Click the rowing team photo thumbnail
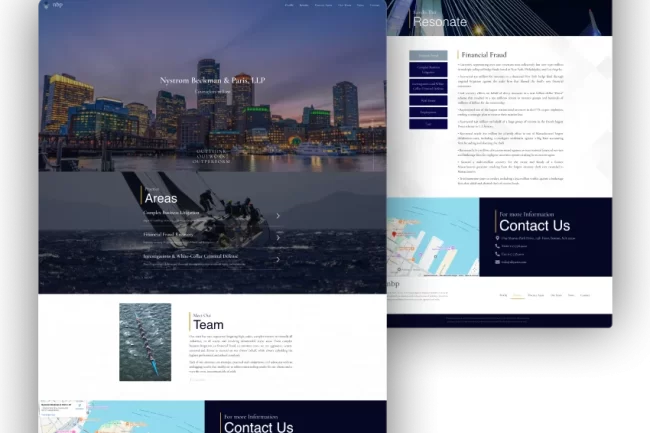 [145, 342]
